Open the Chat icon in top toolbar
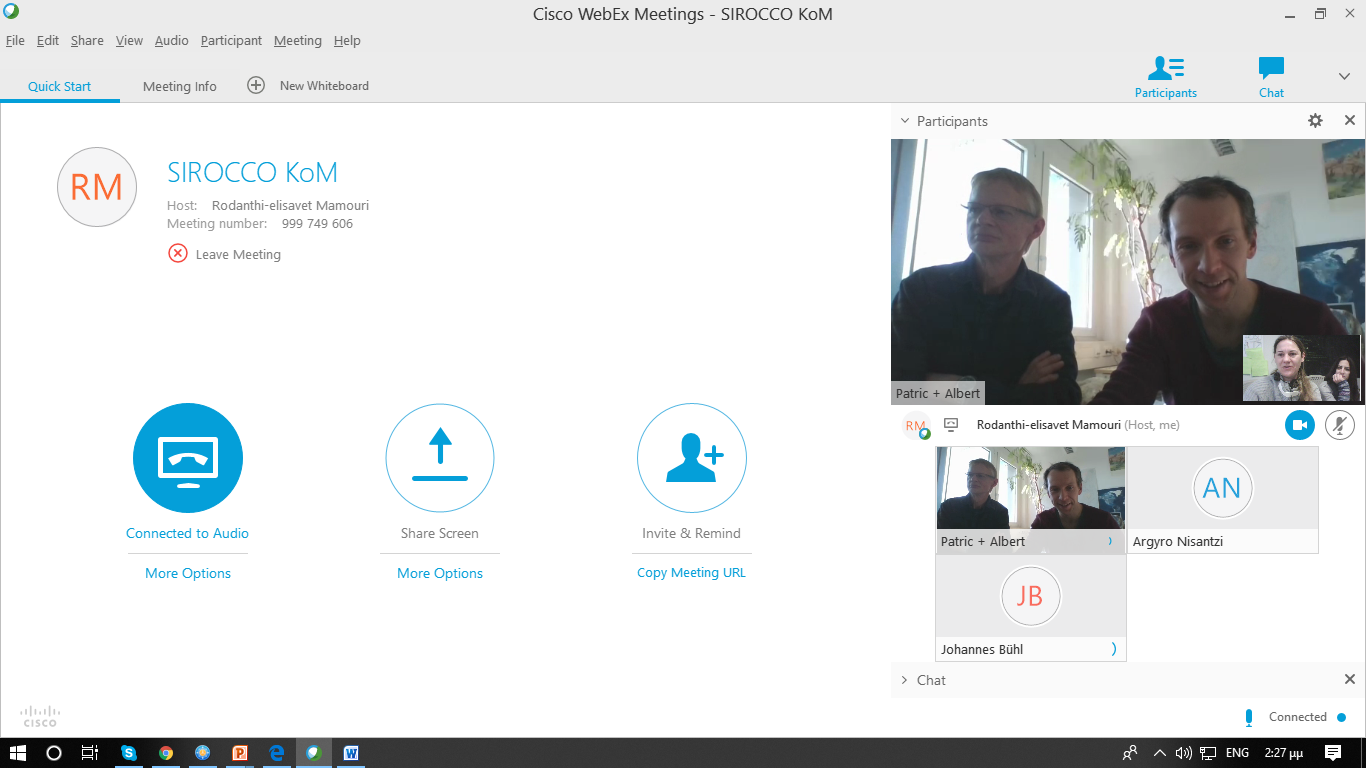Viewport: 1366px width, 768px height. click(x=1271, y=76)
